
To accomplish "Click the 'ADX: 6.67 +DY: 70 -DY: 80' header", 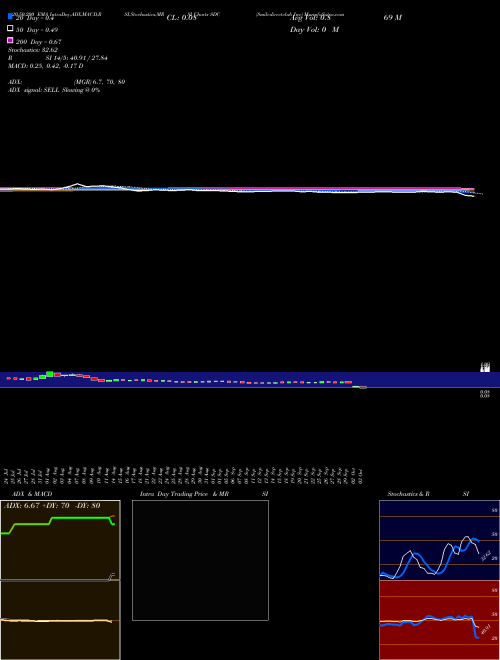I will [52, 505].
